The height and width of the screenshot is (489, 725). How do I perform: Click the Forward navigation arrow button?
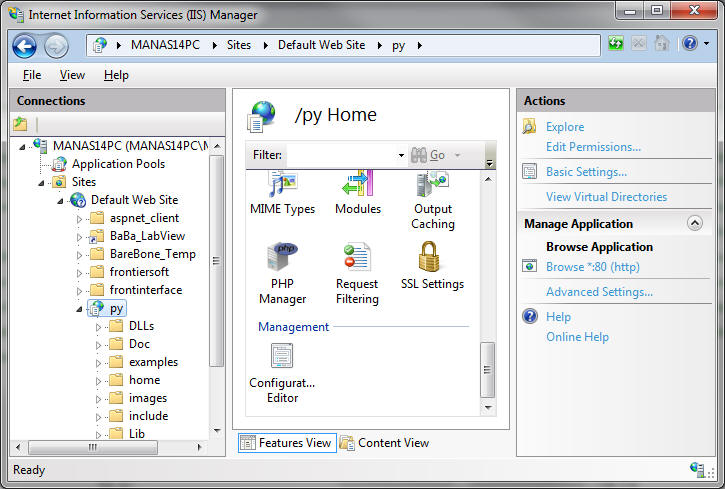56,46
